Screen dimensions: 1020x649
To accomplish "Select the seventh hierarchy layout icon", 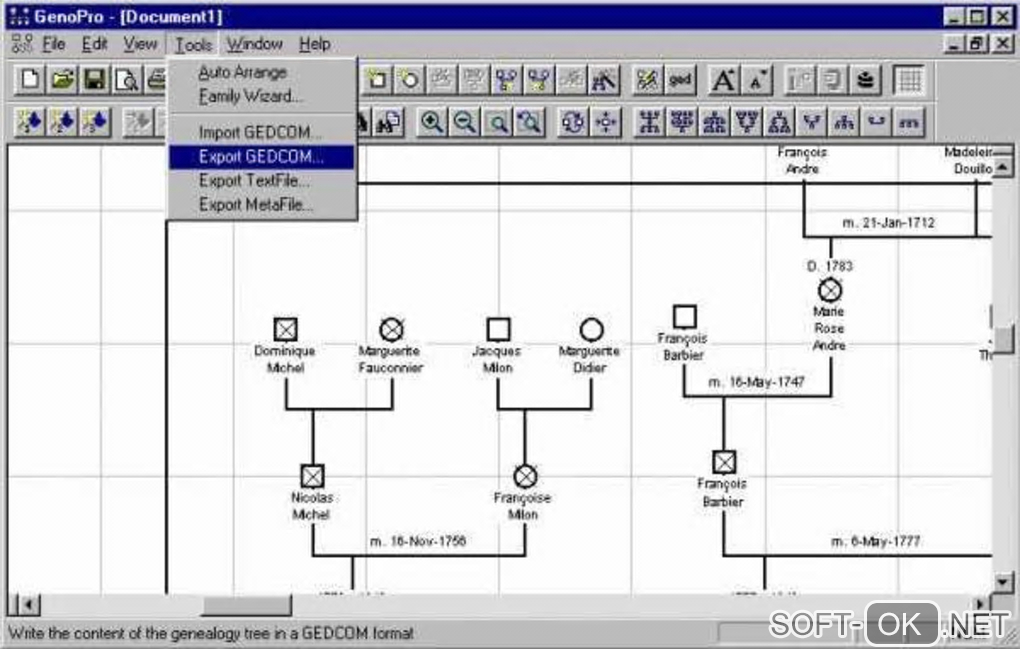I will [844, 122].
